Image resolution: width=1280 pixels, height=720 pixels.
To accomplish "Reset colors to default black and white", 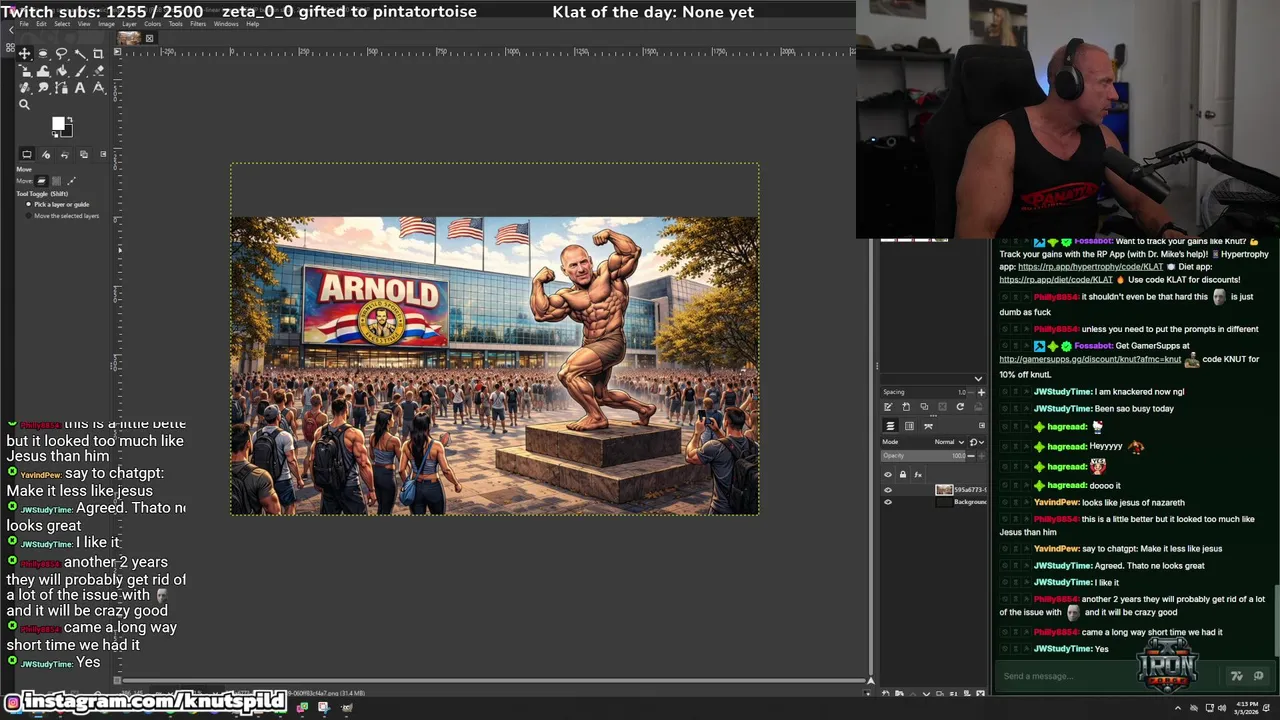I will click(55, 135).
